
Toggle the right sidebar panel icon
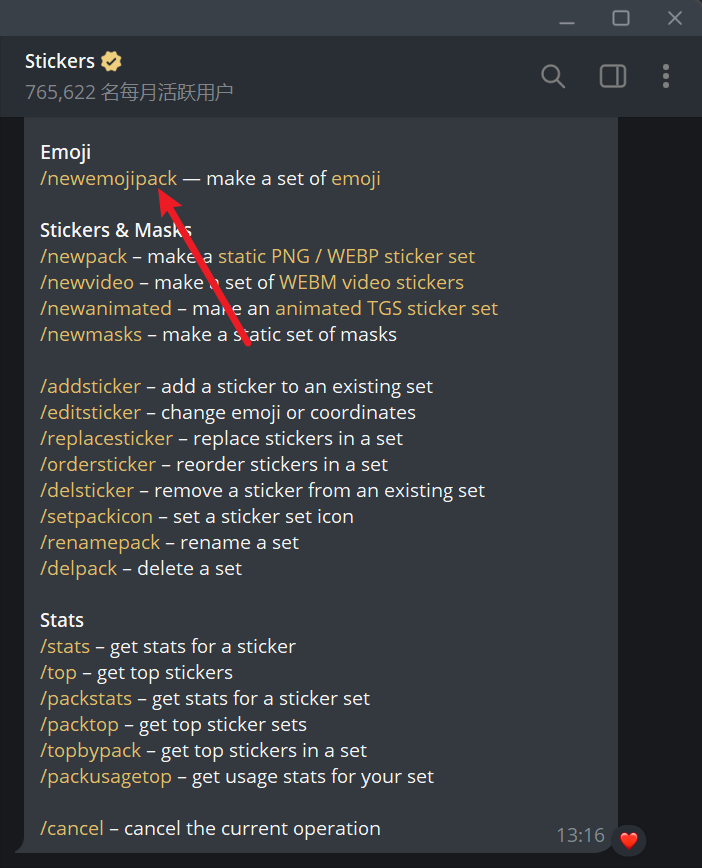612,76
